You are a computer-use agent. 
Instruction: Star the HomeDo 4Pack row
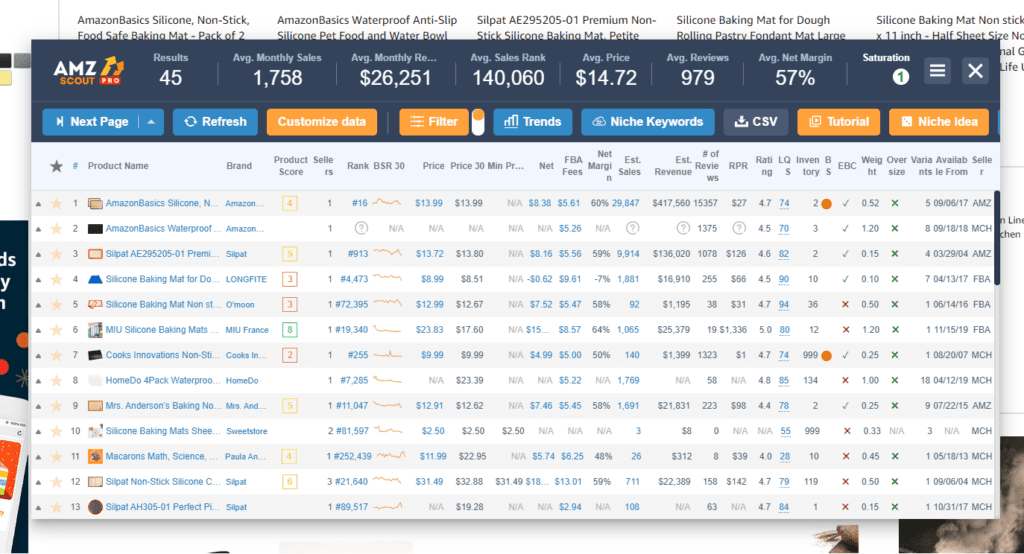pyautogui.click(x=57, y=380)
